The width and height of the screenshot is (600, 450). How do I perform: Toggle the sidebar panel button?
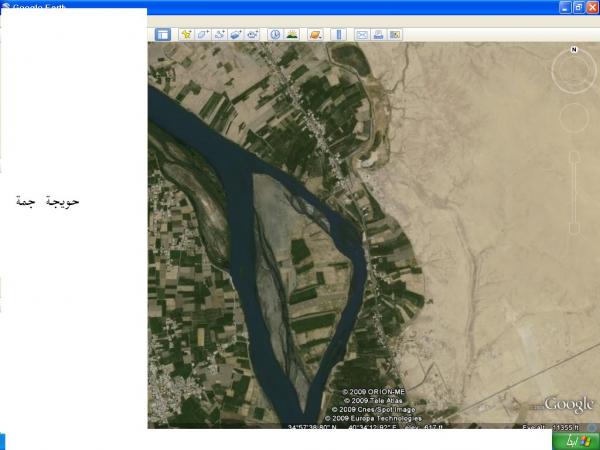[162, 34]
